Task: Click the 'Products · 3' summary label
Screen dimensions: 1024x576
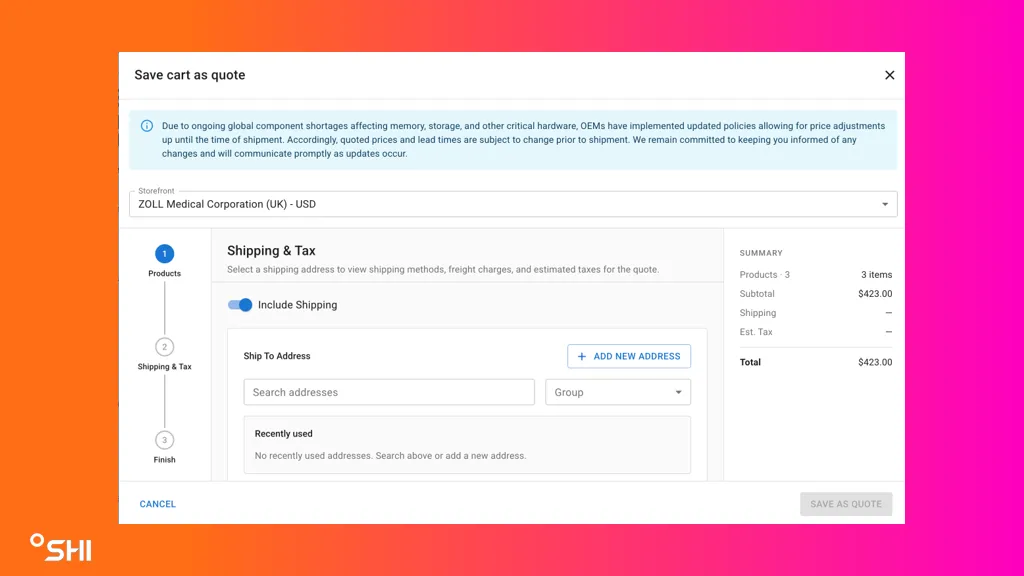Action: [x=765, y=275]
